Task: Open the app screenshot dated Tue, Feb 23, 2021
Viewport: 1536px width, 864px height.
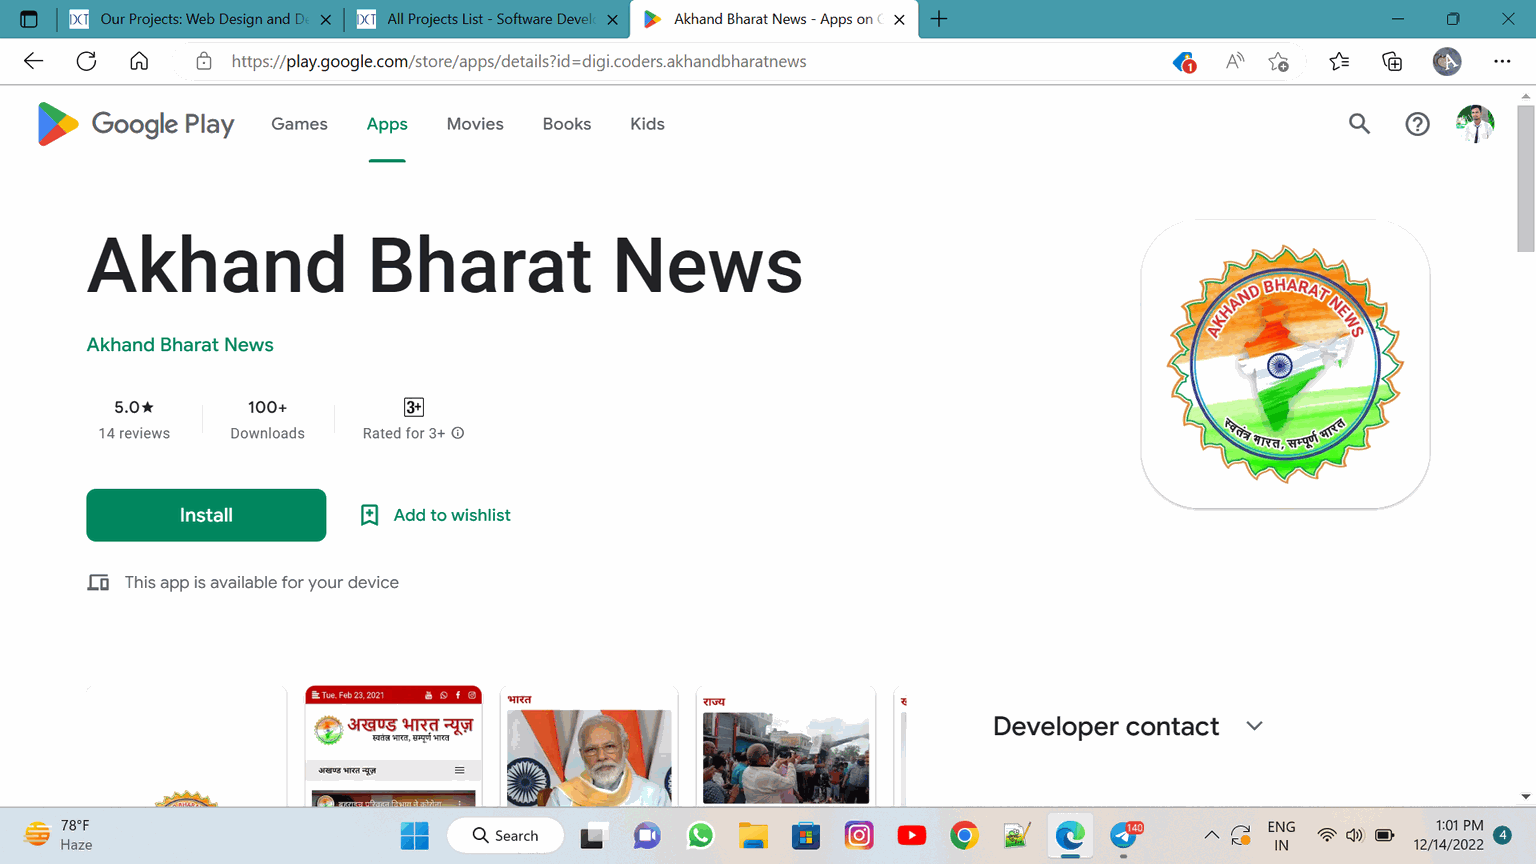Action: [x=394, y=746]
